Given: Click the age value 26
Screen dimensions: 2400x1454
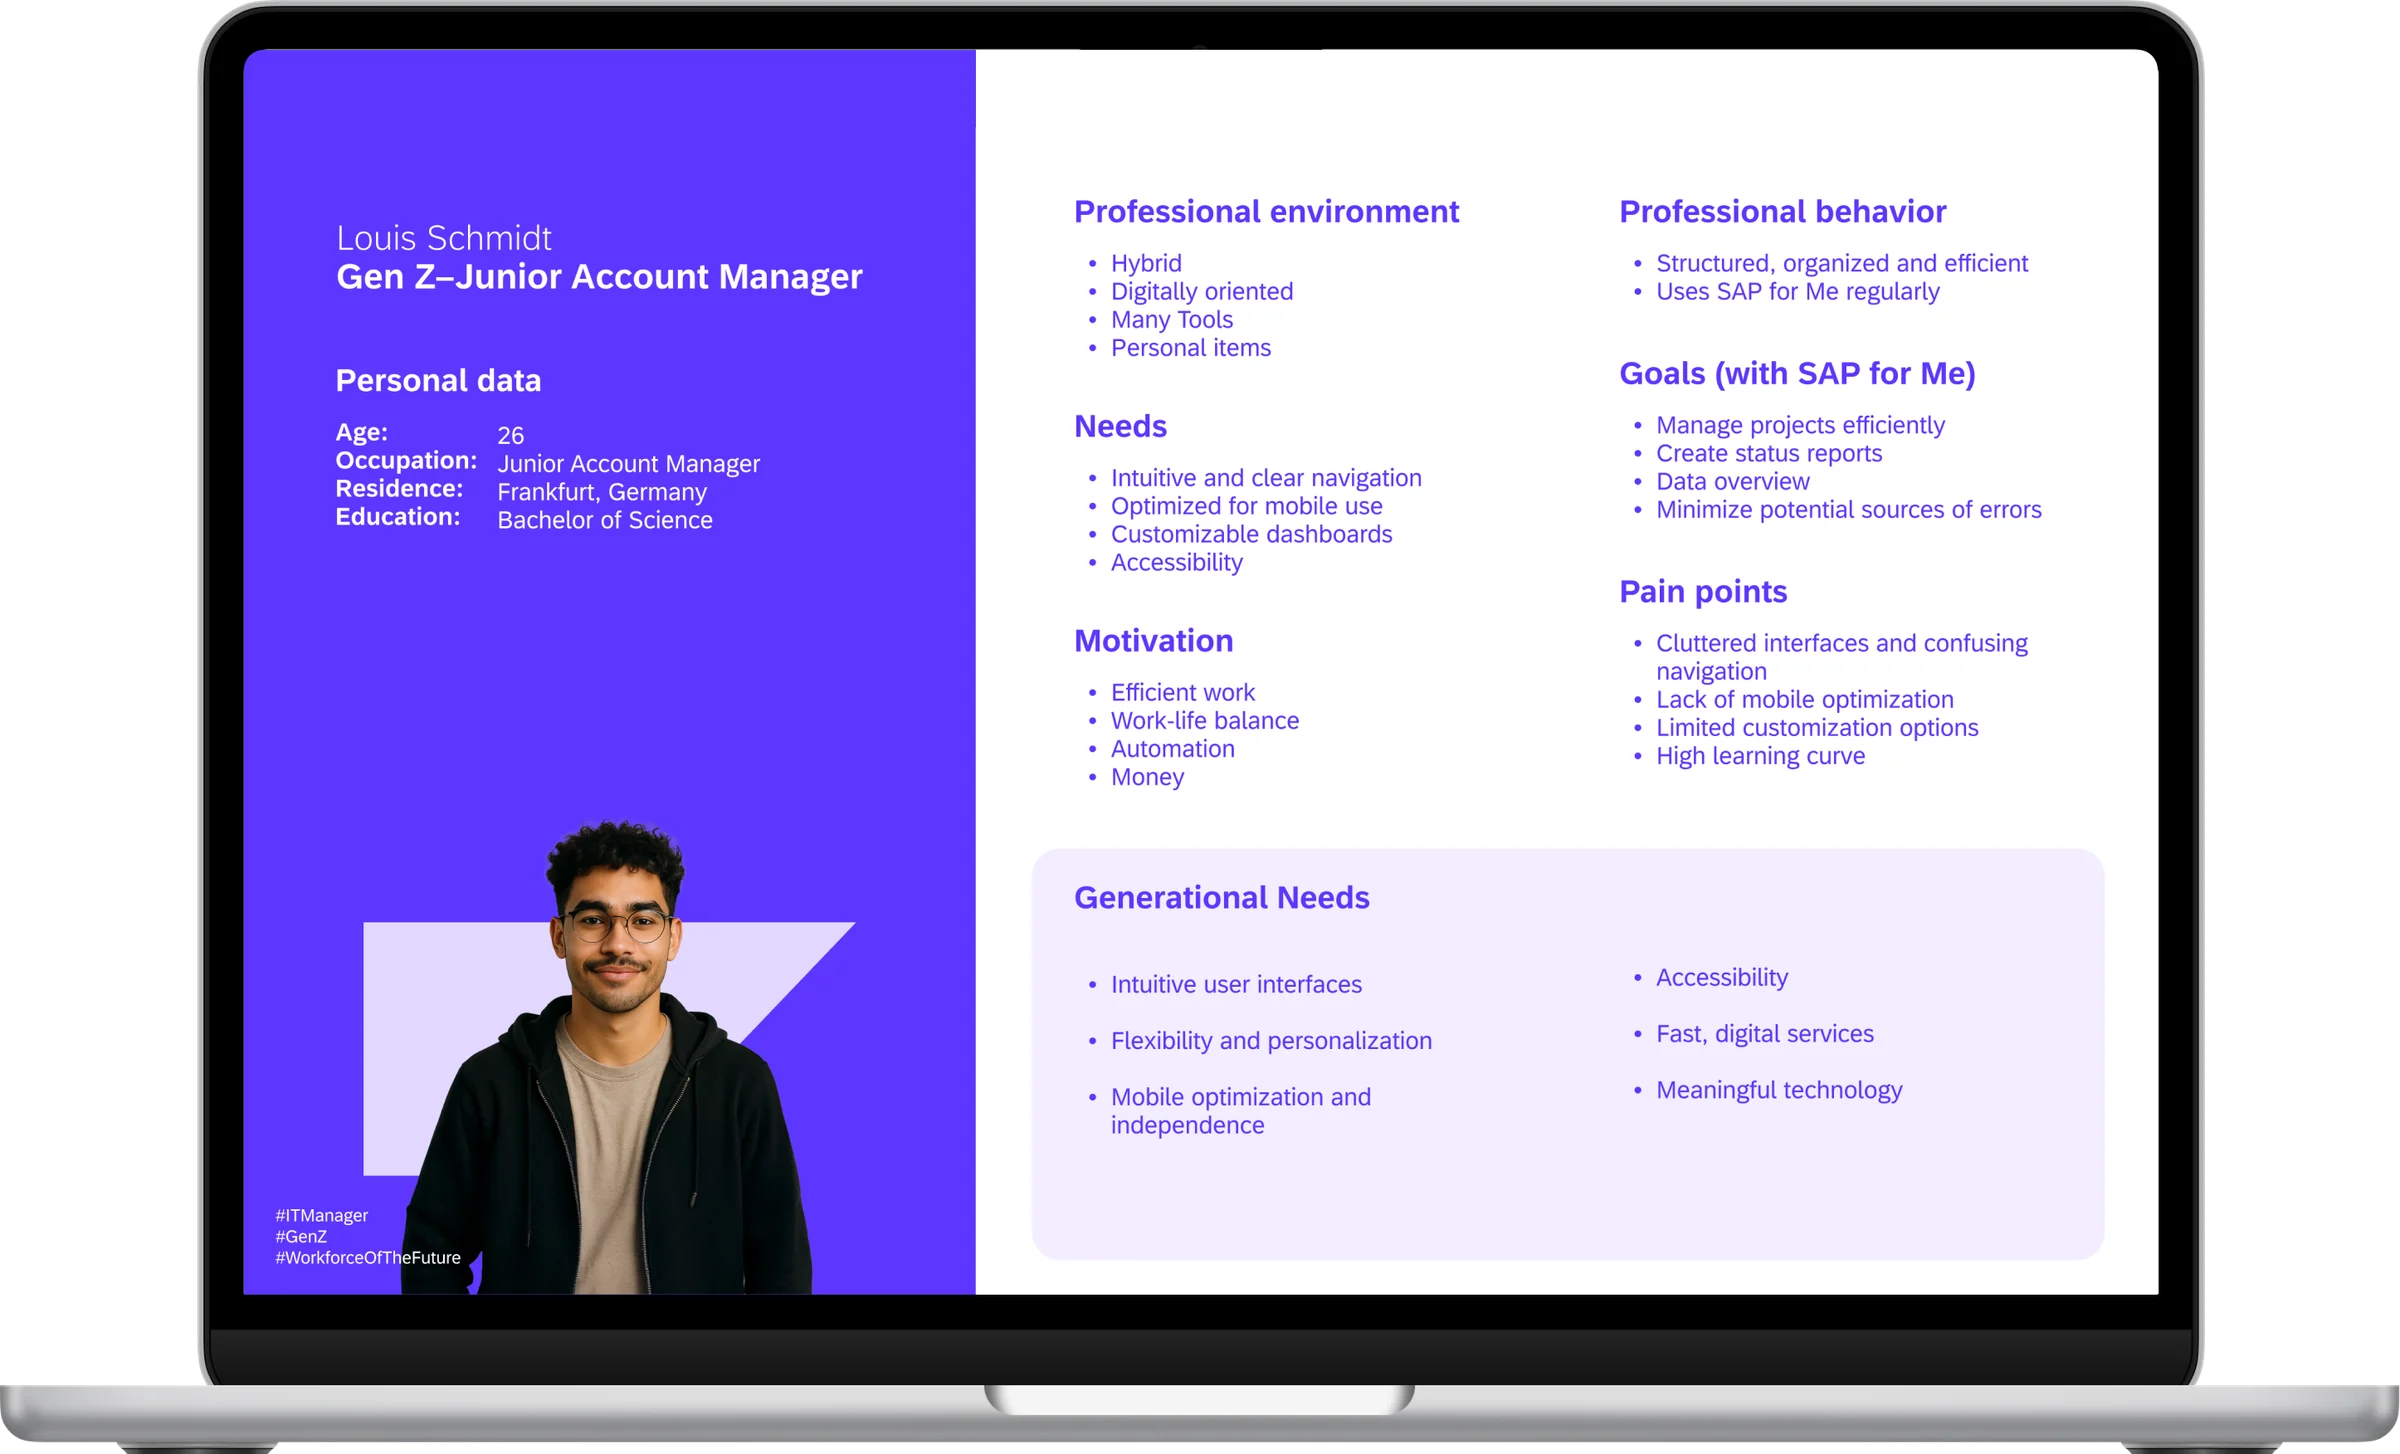Looking at the screenshot, I should pyautogui.click(x=510, y=435).
